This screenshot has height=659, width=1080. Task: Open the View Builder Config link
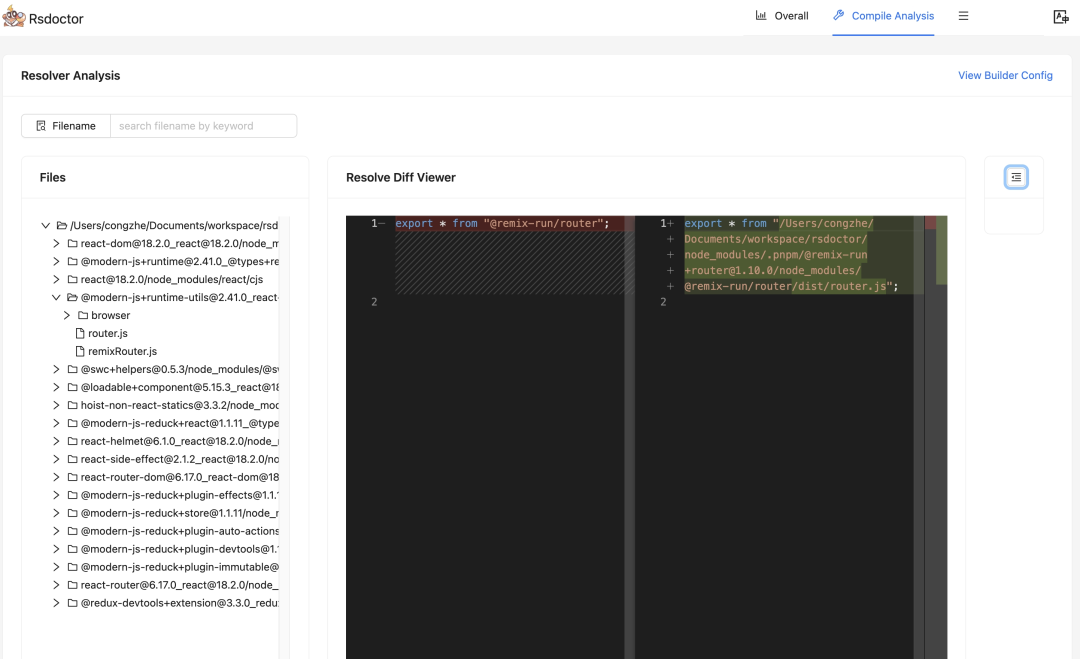[1005, 75]
